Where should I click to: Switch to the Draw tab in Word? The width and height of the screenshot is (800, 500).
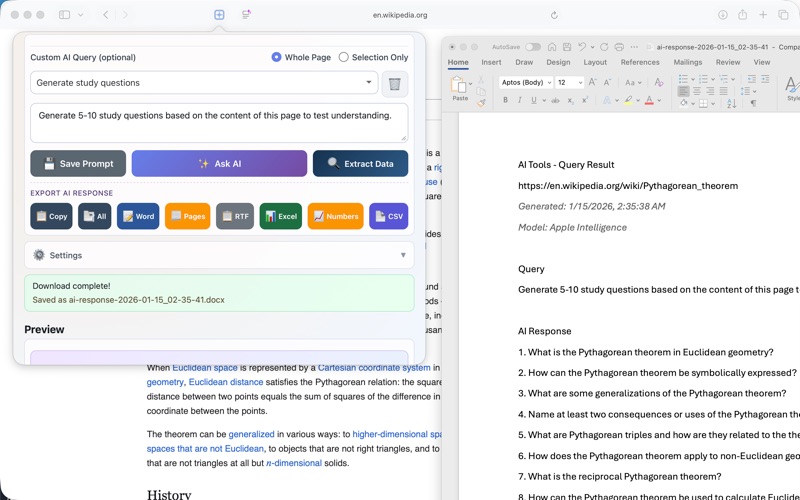click(x=523, y=62)
